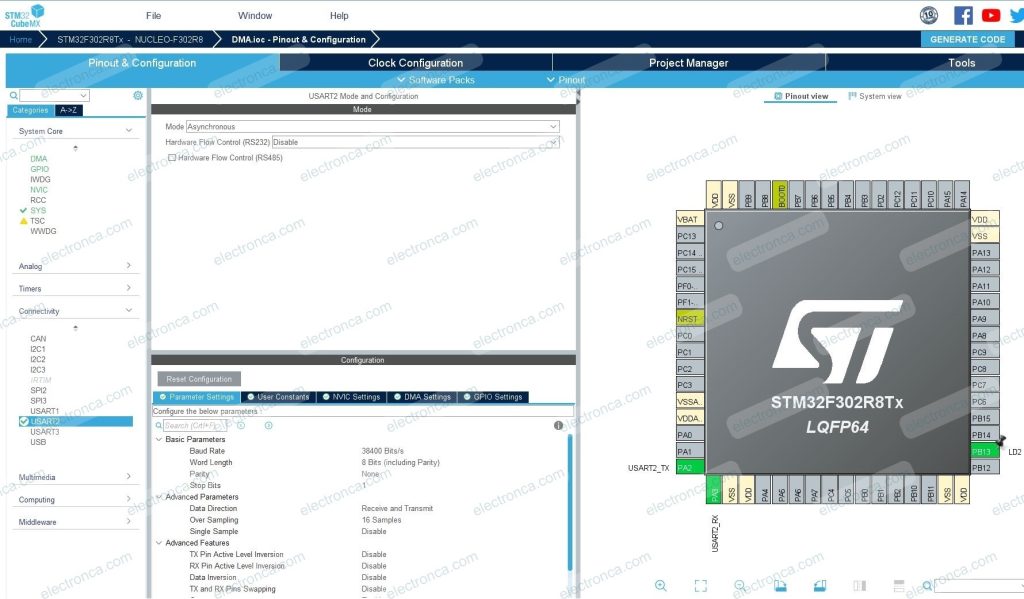
Task: Select the PA2 USART2_TX pin
Action: coord(686,467)
